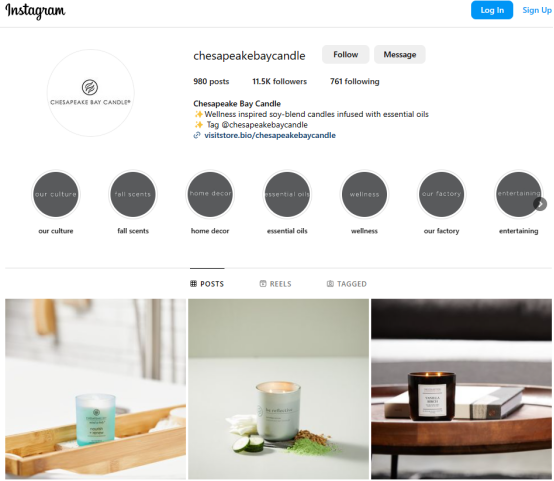View the 11.5K followers list
This screenshot has width=554, height=481.
click(279, 82)
